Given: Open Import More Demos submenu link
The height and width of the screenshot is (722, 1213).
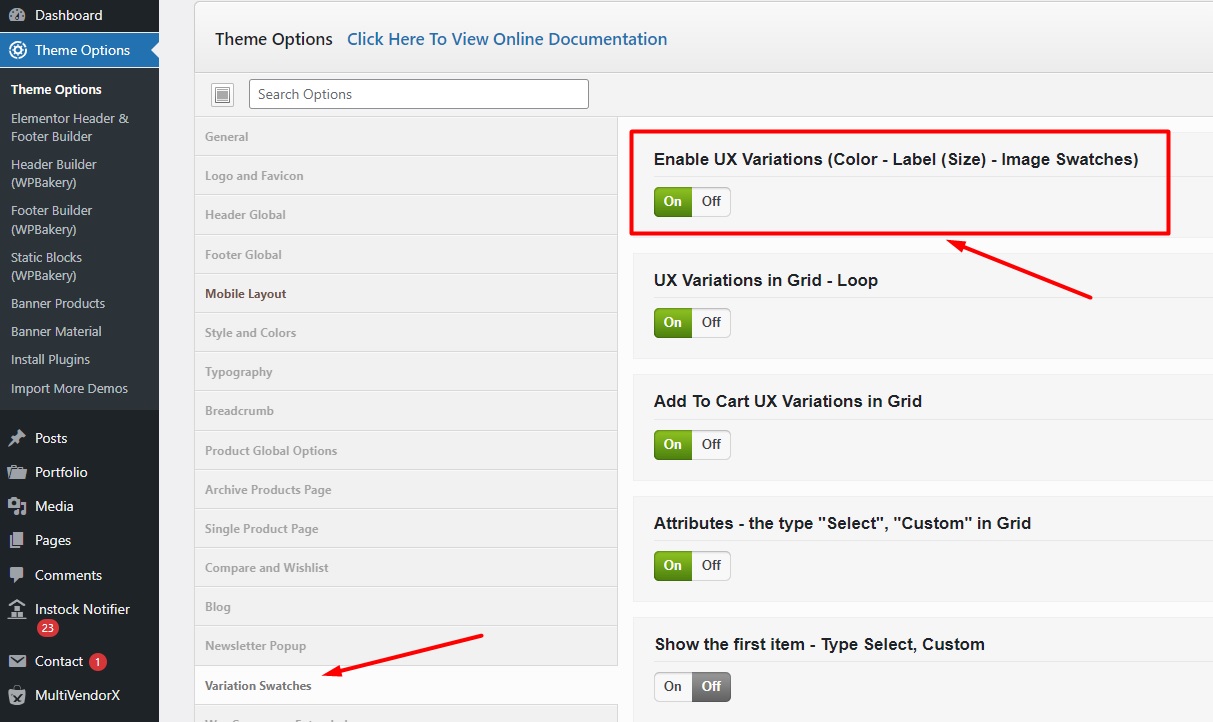Looking at the screenshot, I should [x=69, y=388].
